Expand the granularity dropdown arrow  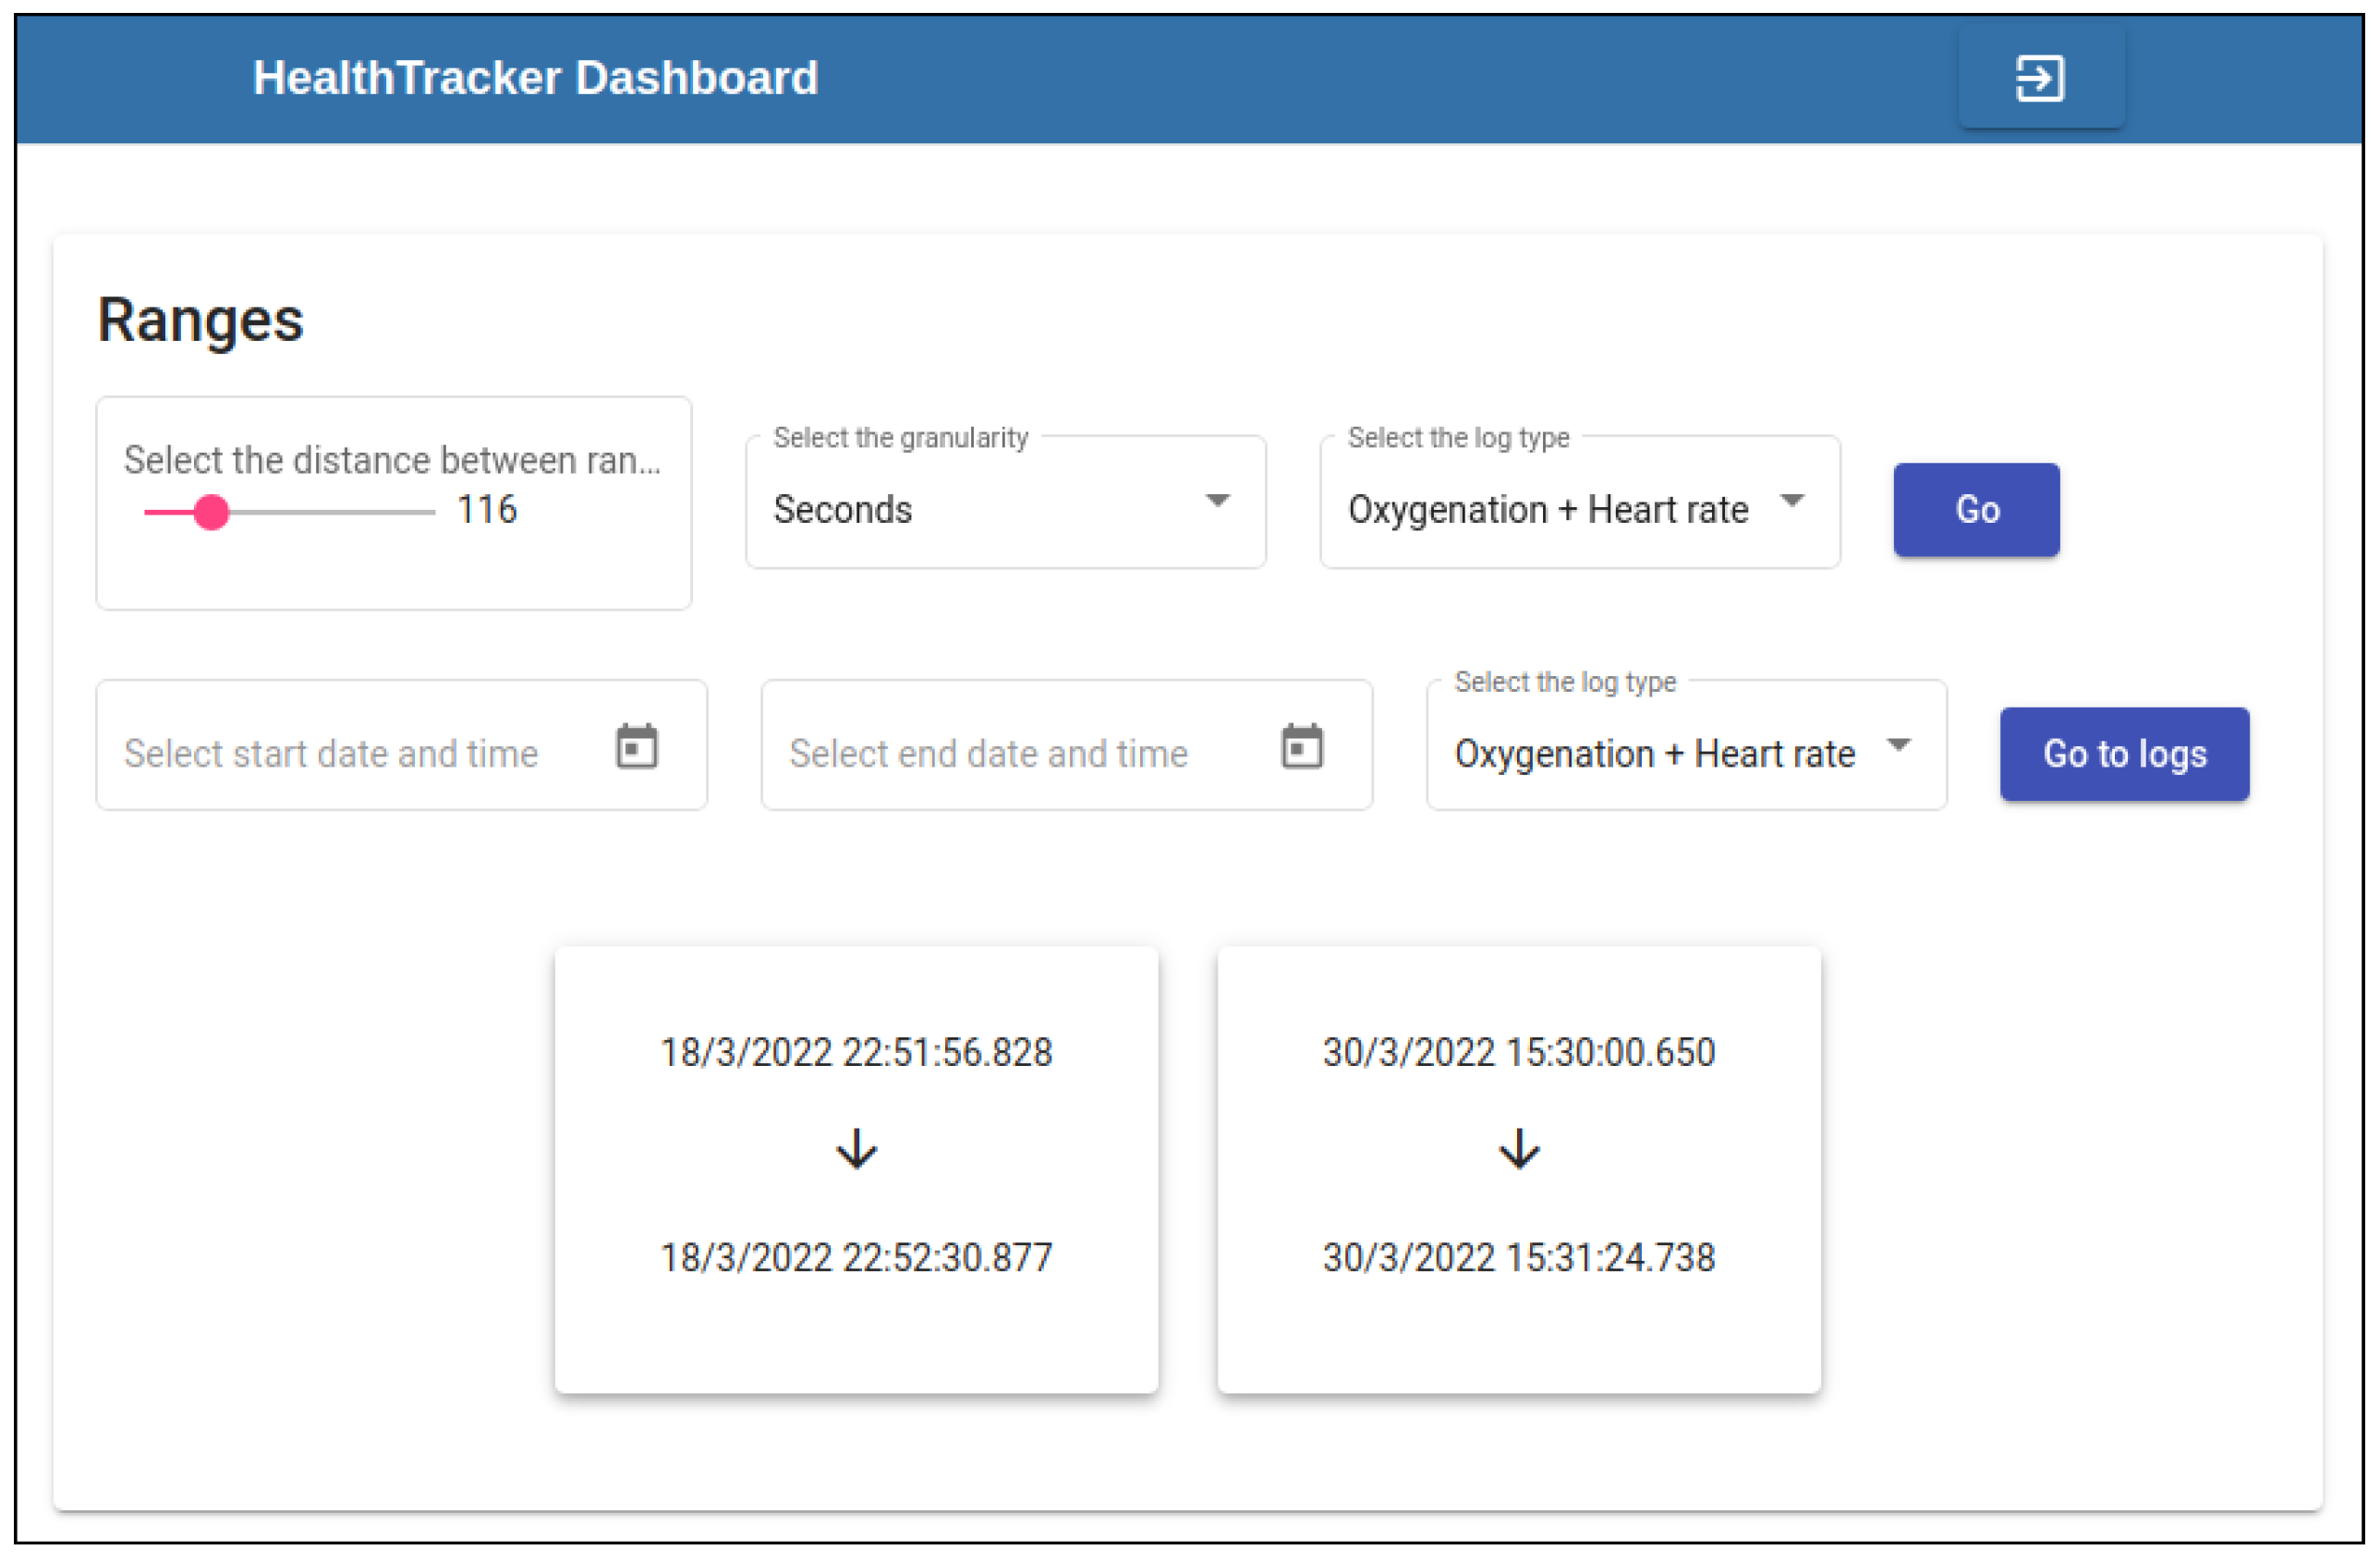coord(1216,500)
